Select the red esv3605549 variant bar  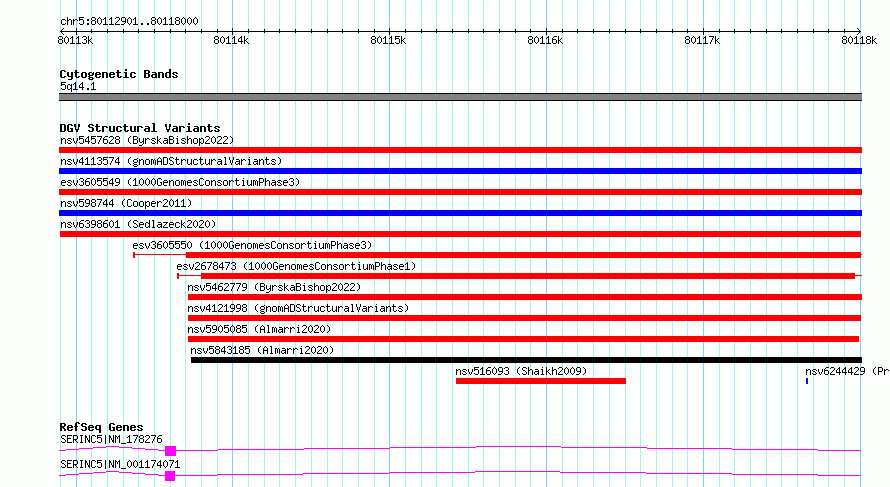(460, 192)
